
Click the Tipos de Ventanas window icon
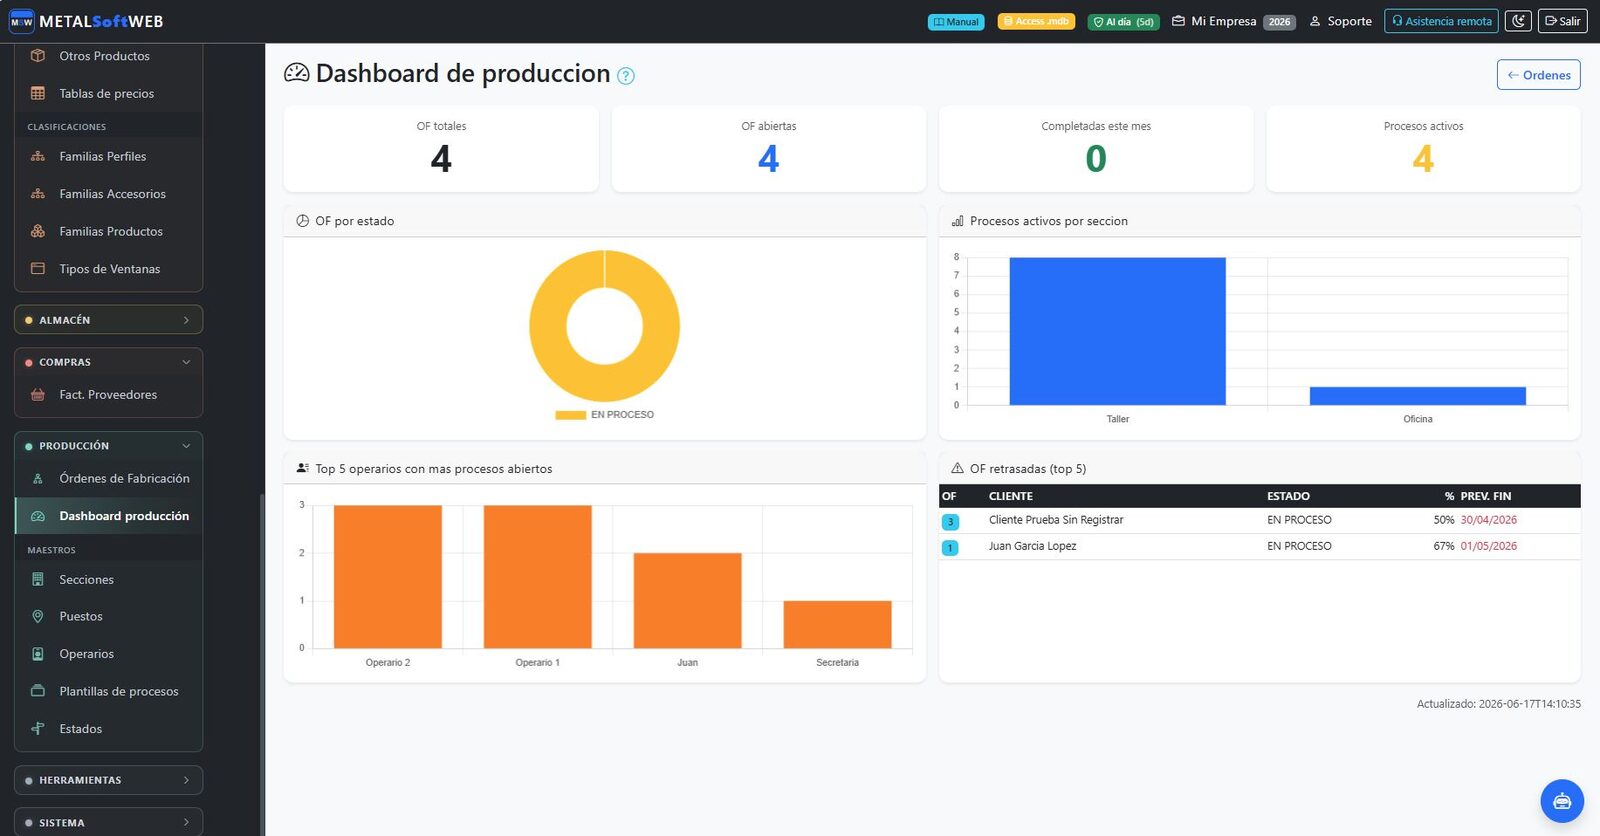[38, 269]
